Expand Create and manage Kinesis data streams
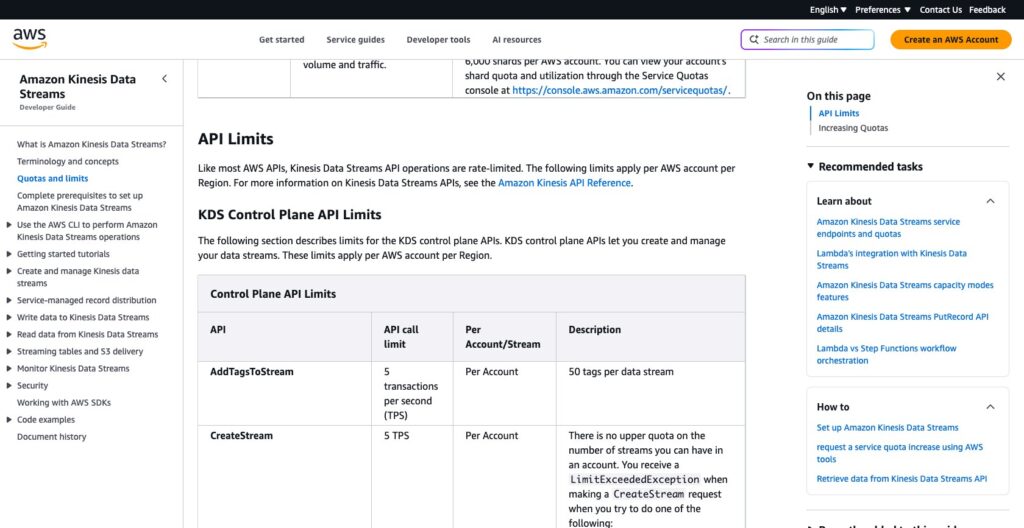The image size is (1024, 528). 9,271
